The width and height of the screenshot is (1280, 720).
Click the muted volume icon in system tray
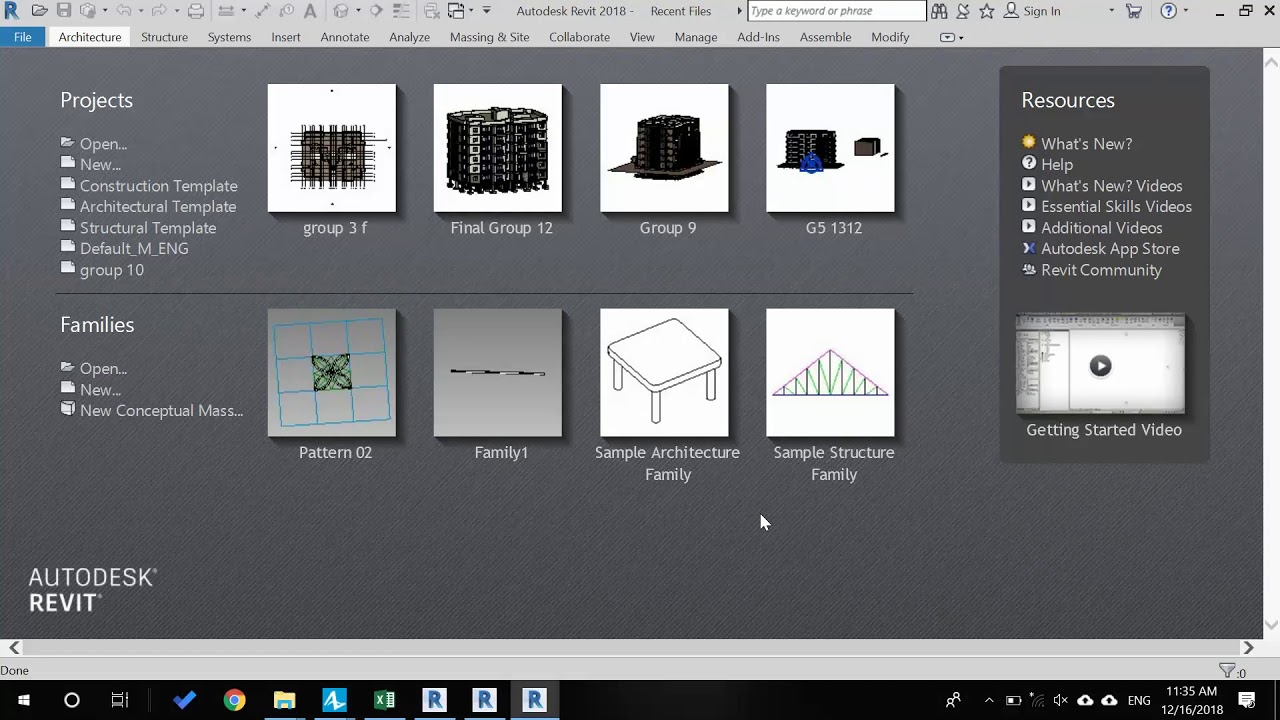[1061, 700]
